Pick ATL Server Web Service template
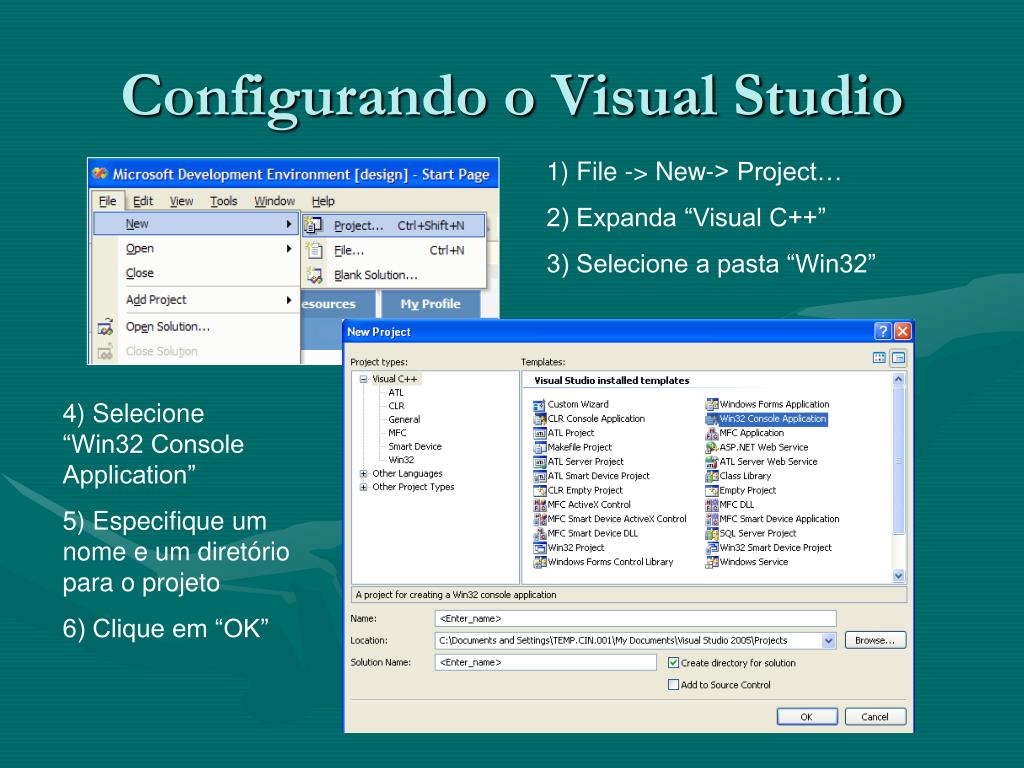The image size is (1024, 768). [761, 462]
